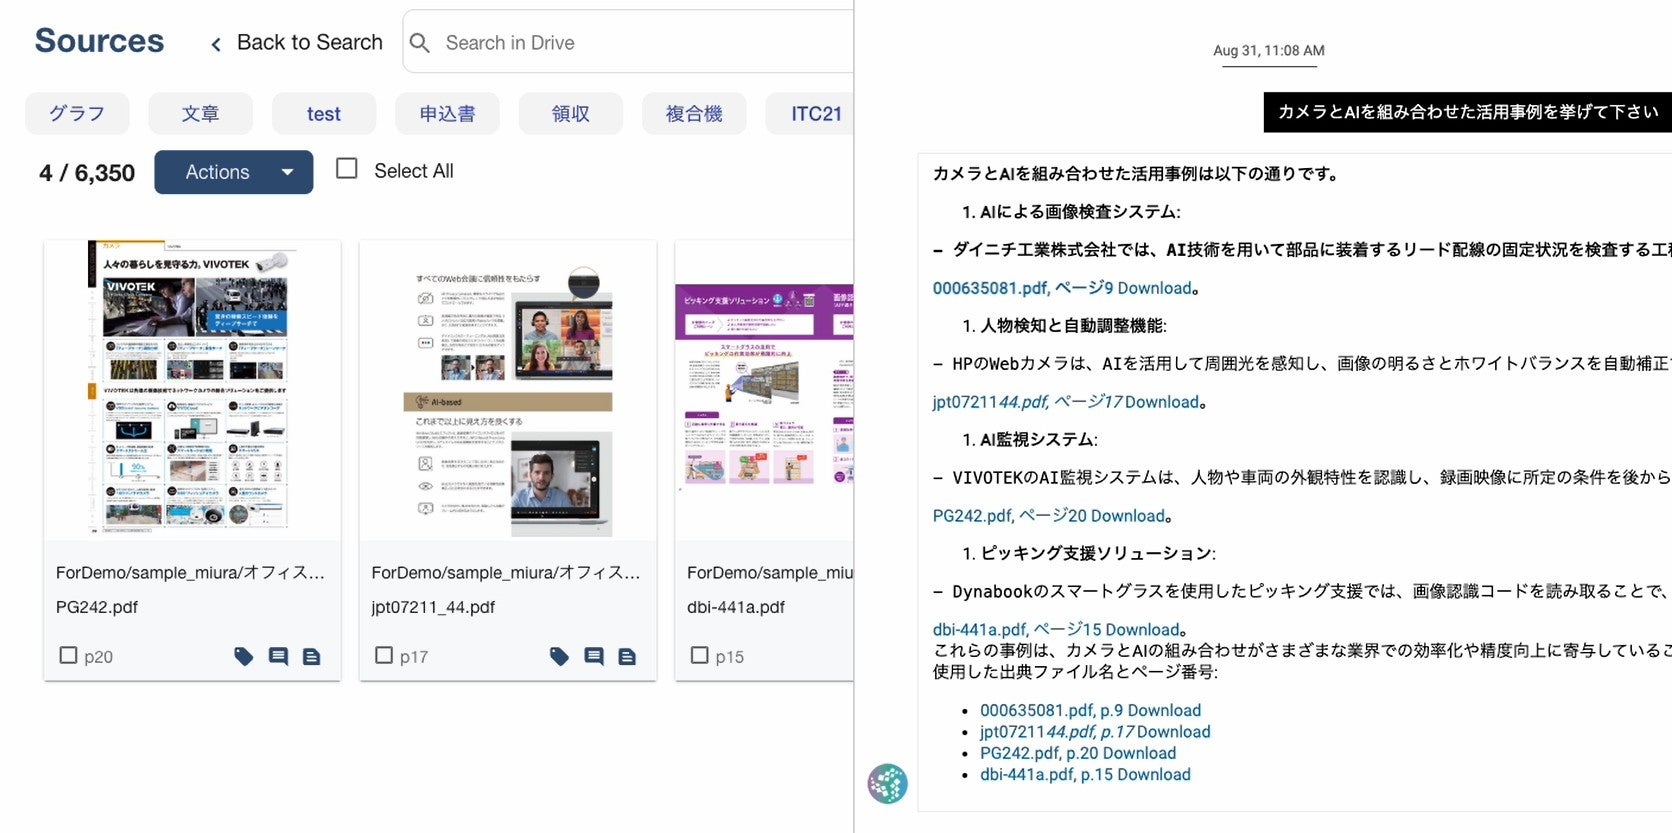Click 000635081.pdf, p.9 Download in the source list
This screenshot has height=833, width=1672.
click(1090, 710)
